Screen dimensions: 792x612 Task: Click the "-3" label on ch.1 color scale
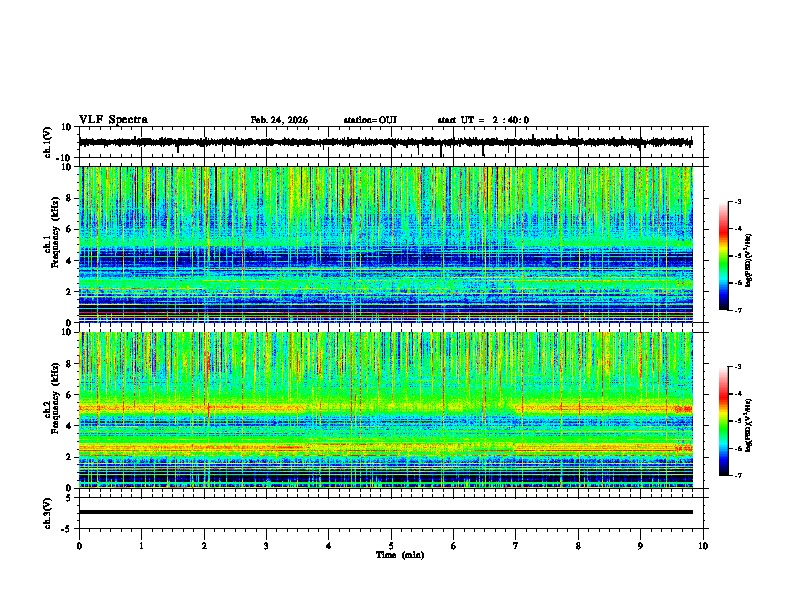737,201
